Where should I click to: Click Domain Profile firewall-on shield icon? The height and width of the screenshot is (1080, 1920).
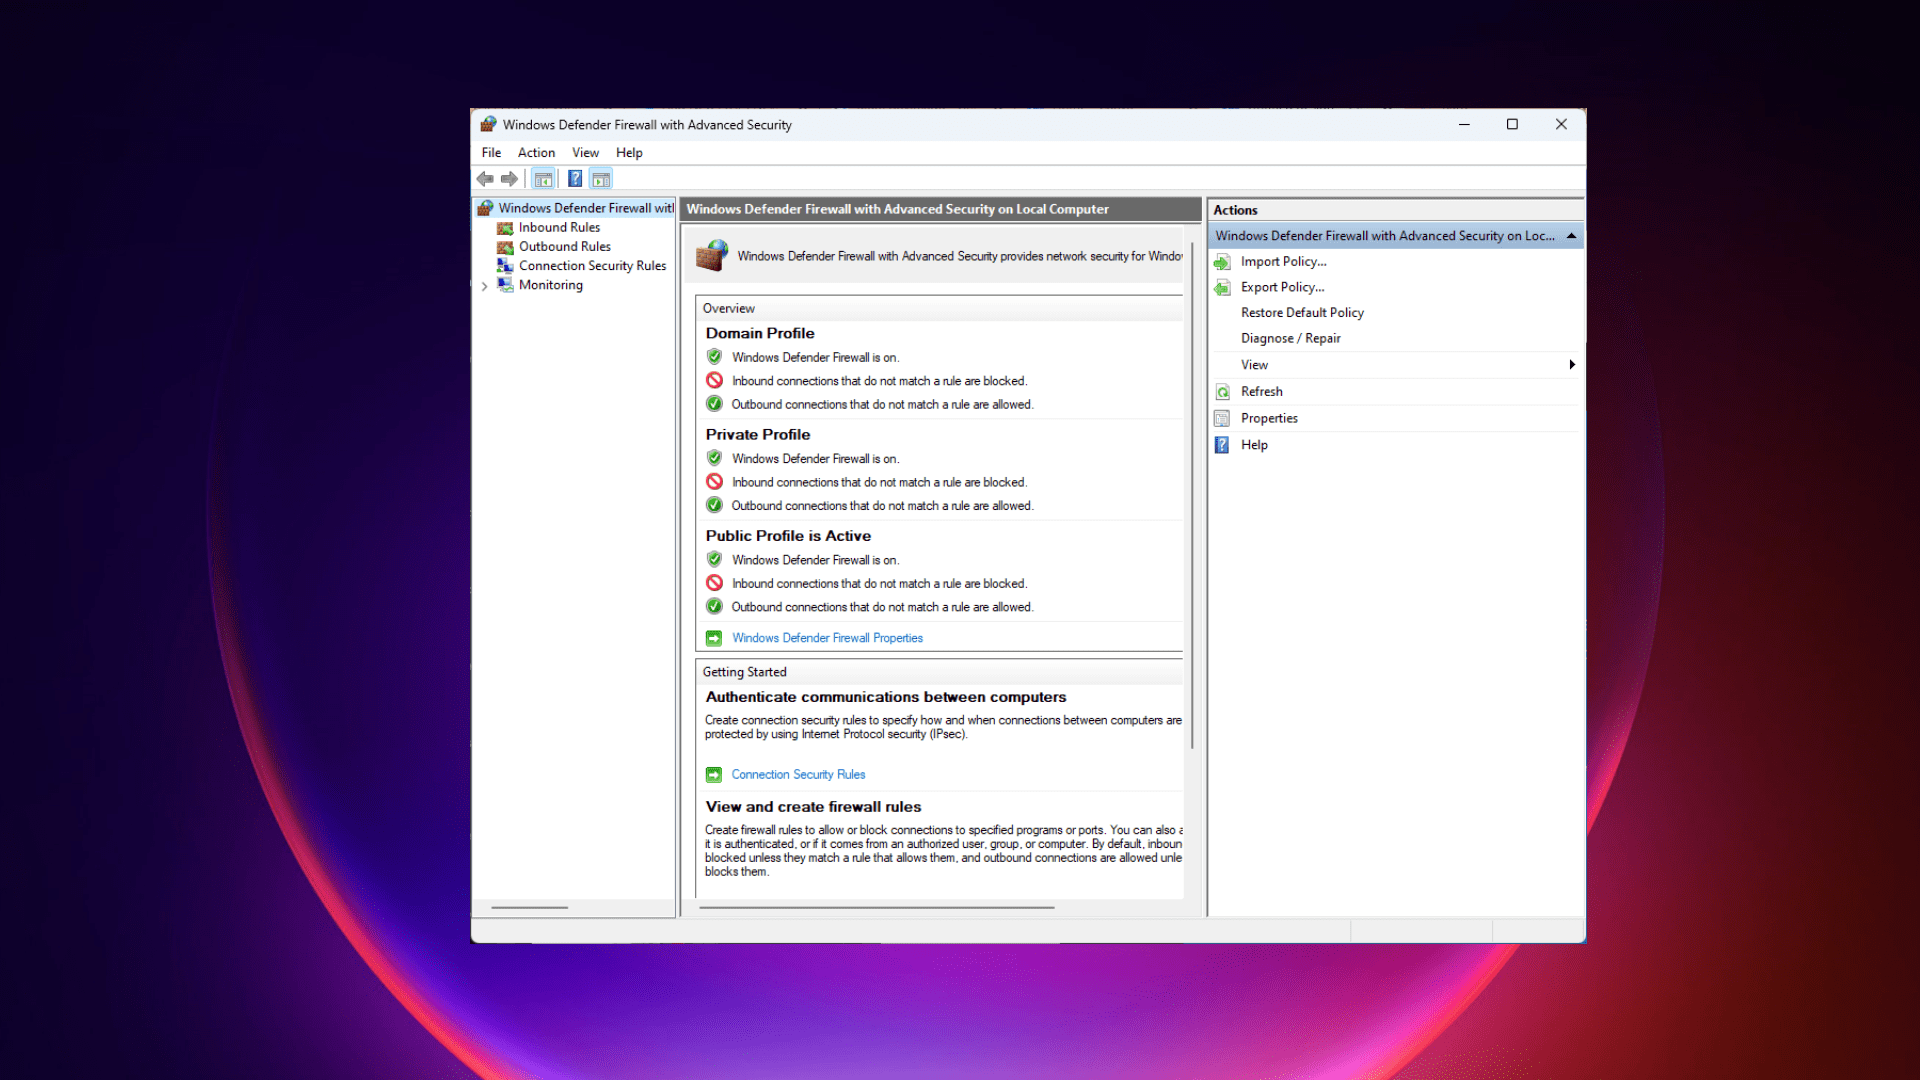714,357
